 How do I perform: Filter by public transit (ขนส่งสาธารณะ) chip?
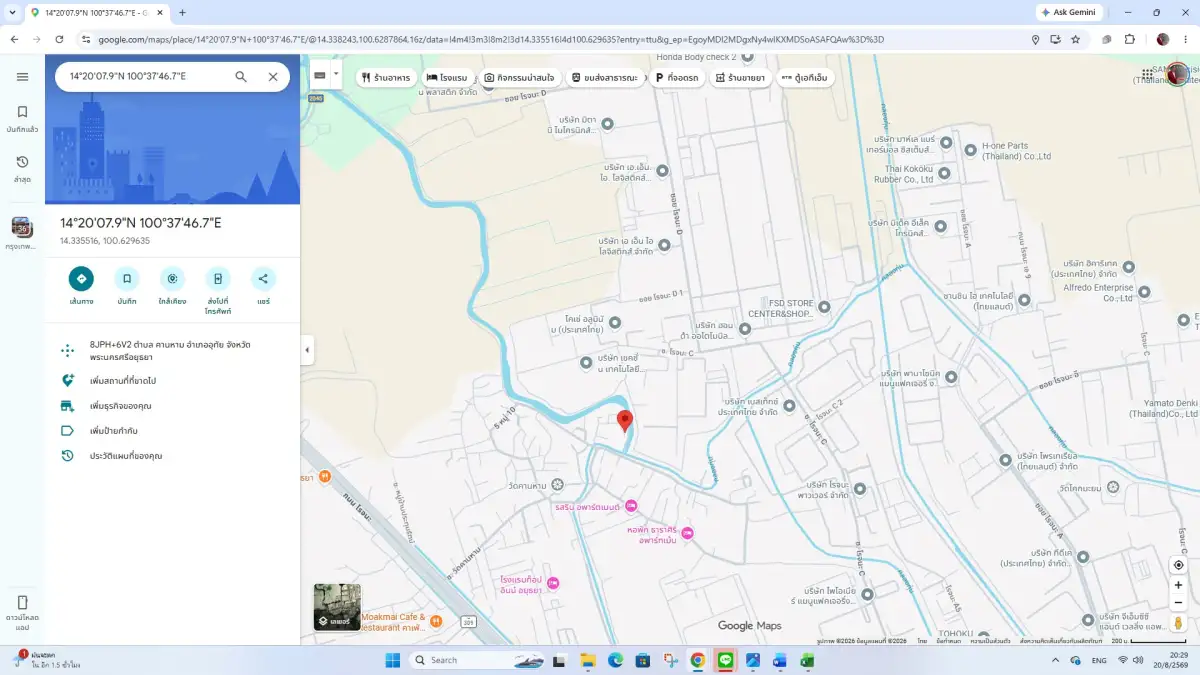(x=604, y=77)
